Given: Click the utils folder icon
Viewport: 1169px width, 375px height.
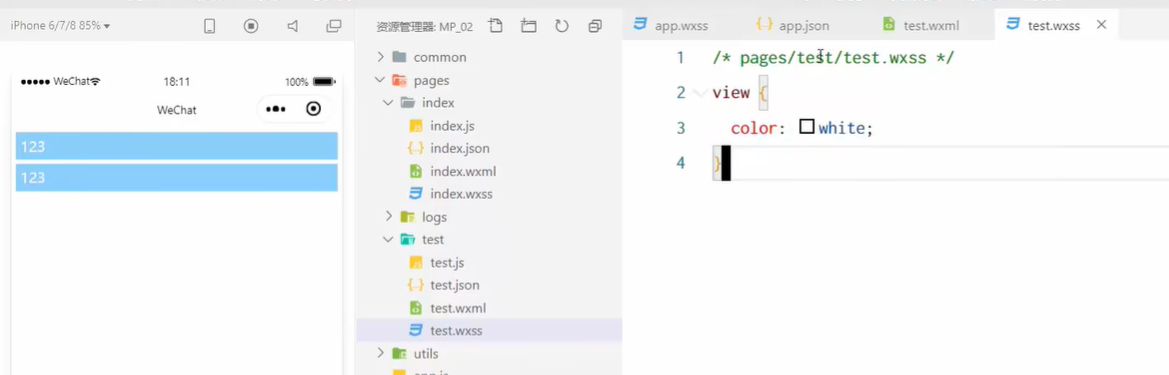Looking at the screenshot, I should [400, 353].
